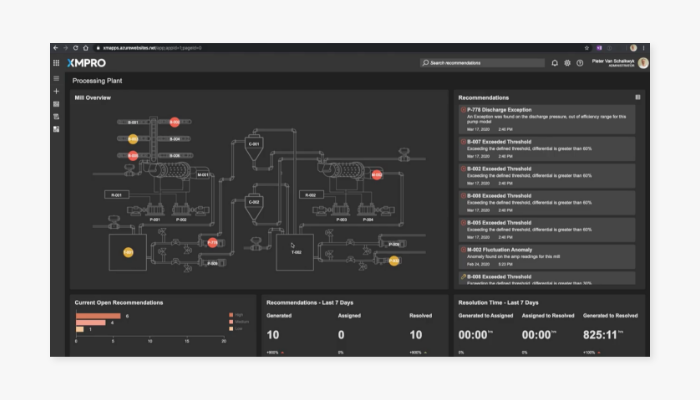700x400 pixels.
Task: Open the B-002 Exceeded Threshold recommendation
Action: pyautogui.click(x=547, y=175)
